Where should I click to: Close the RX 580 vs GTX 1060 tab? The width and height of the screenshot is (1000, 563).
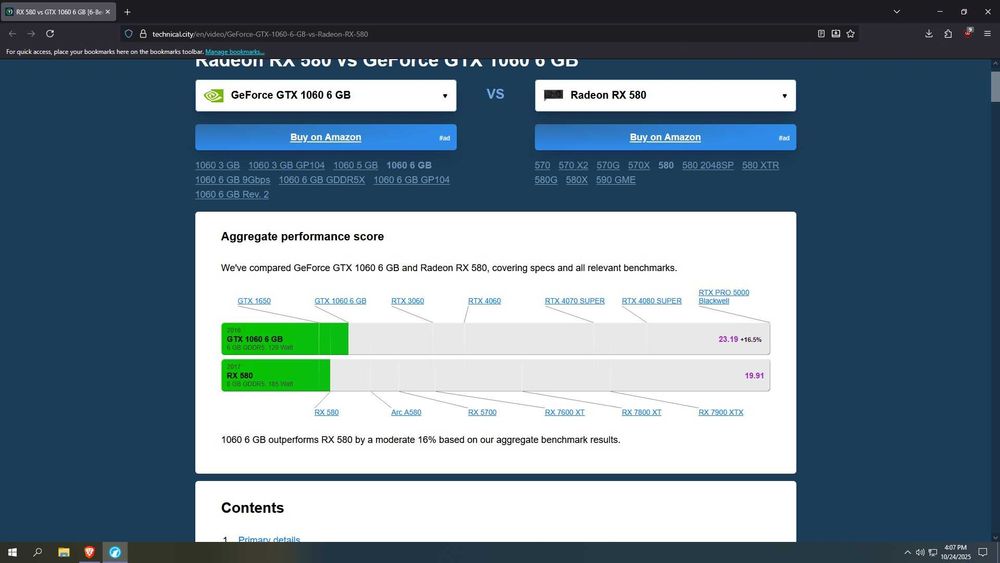107,11
